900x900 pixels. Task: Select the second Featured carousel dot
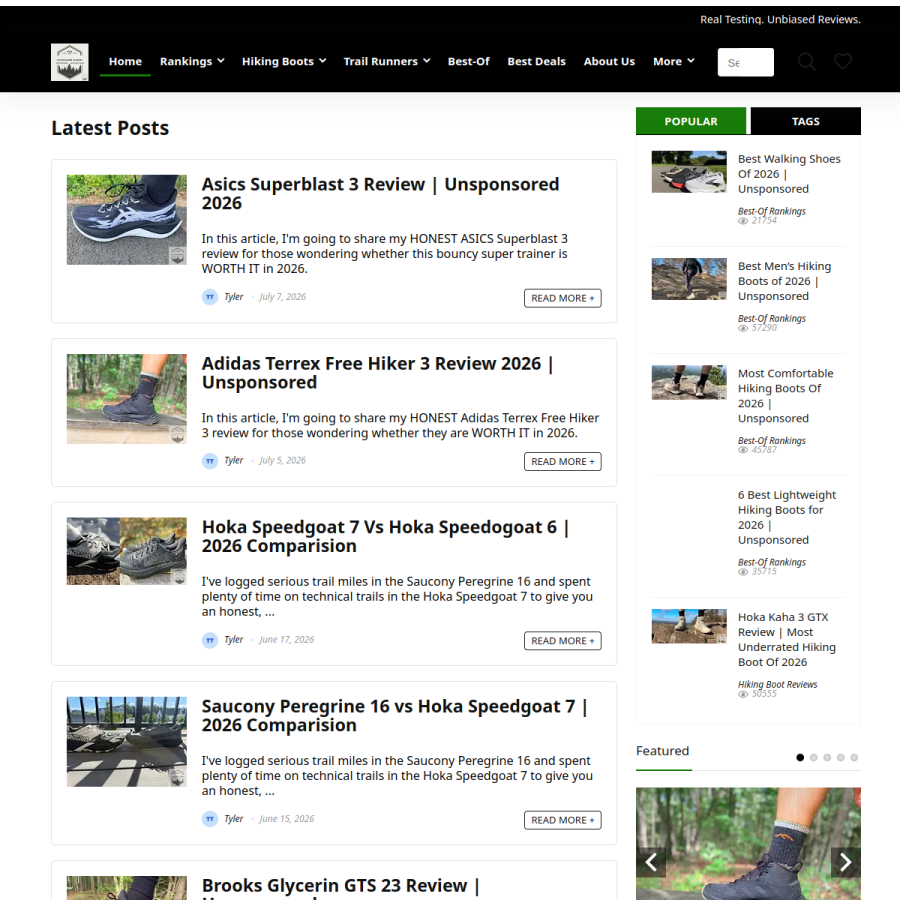[x=813, y=758]
